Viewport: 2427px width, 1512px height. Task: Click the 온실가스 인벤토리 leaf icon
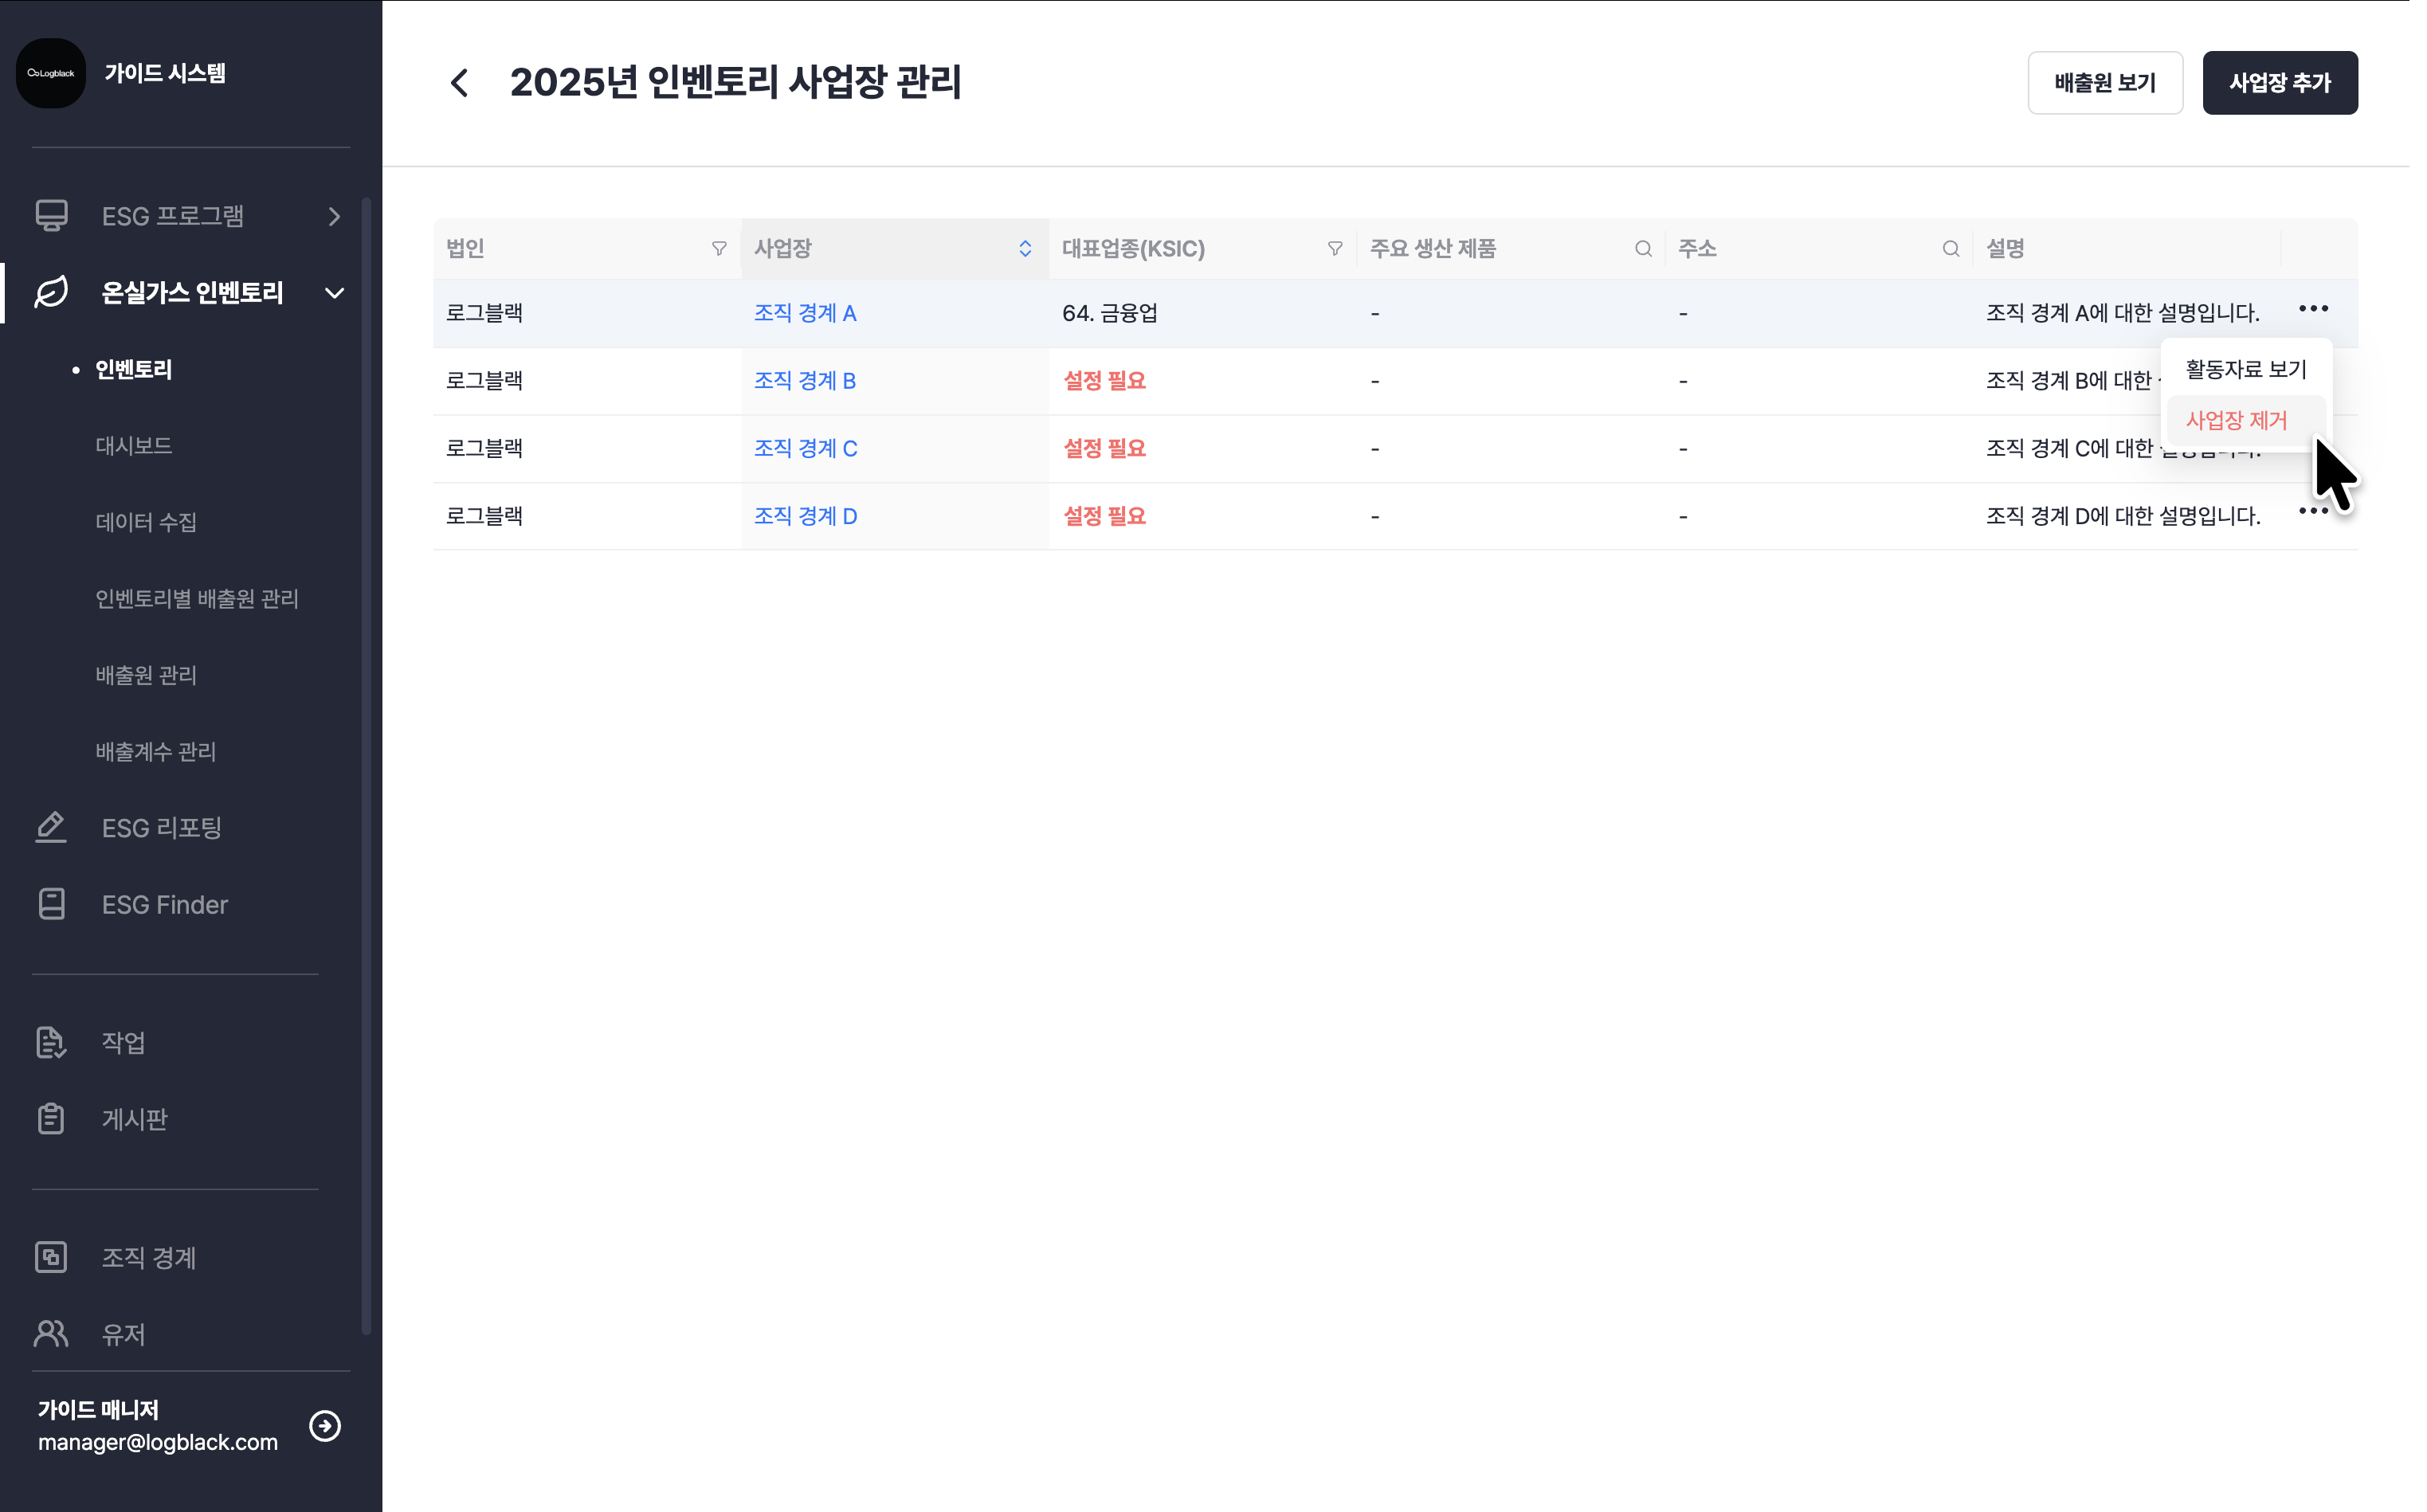pos(51,292)
